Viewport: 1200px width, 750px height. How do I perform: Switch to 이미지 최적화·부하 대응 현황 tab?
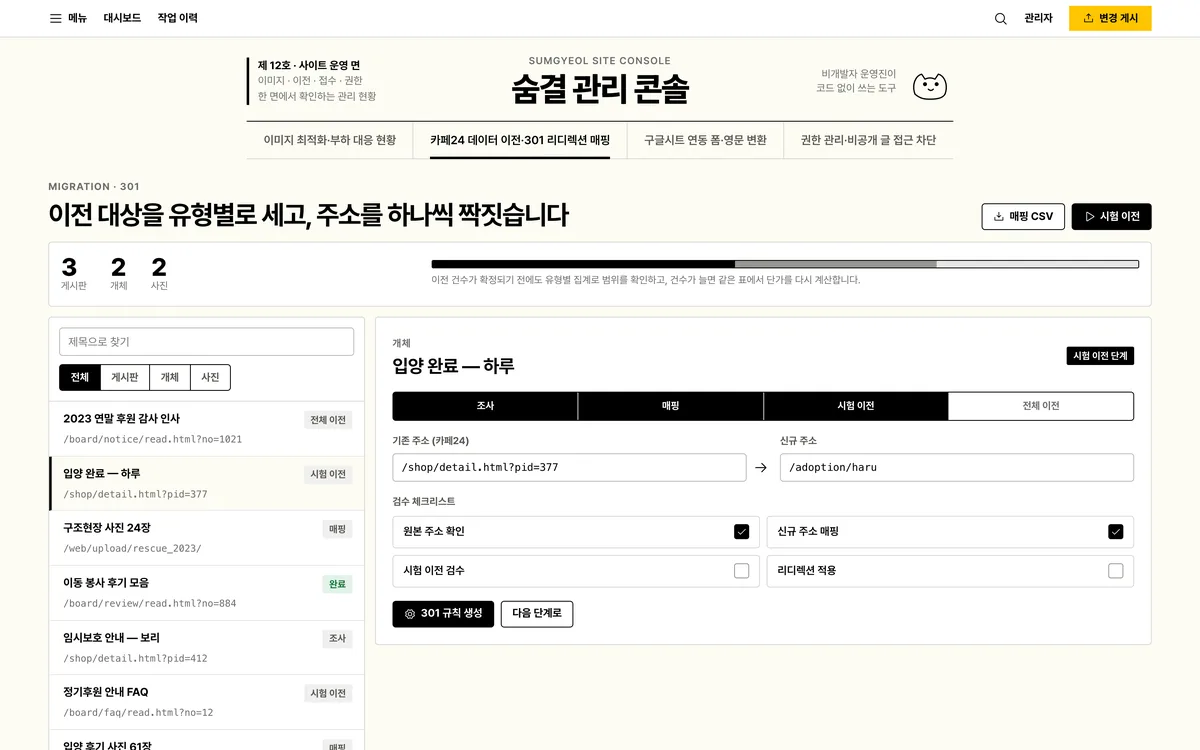pos(330,140)
